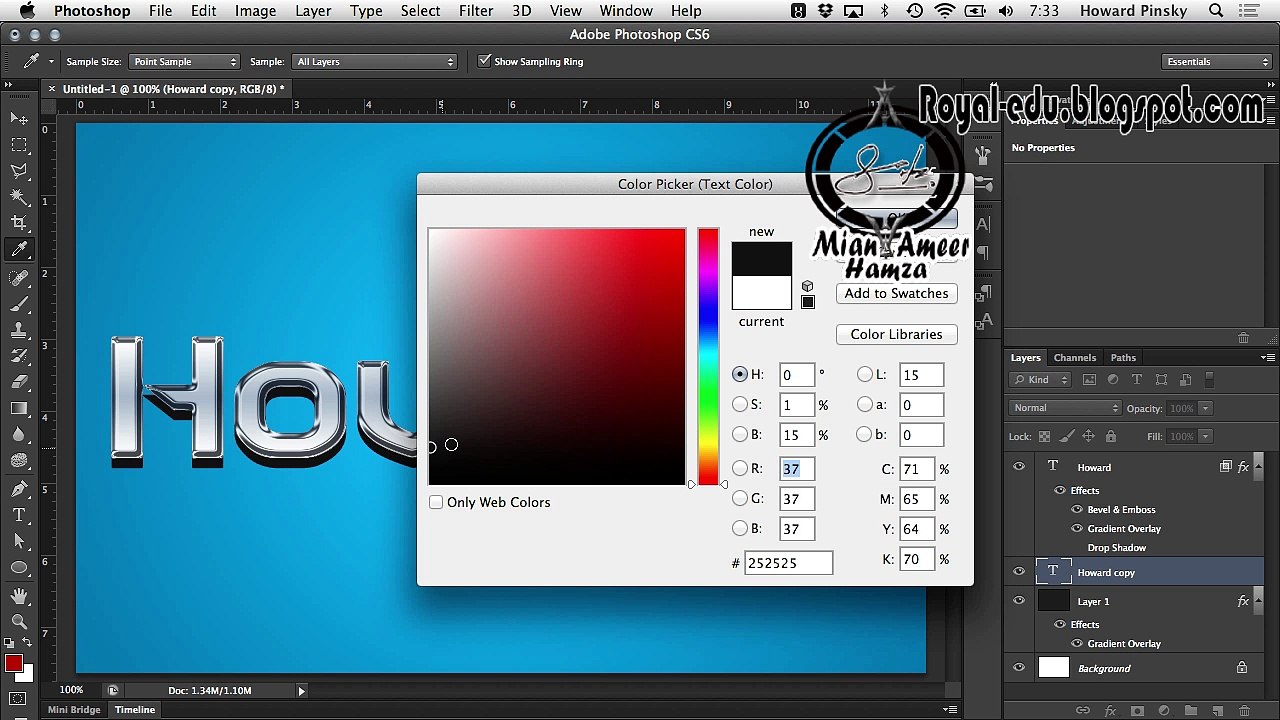The width and height of the screenshot is (1280, 720).
Task: Select the Rectangular Marquee tool
Action: coord(19,145)
